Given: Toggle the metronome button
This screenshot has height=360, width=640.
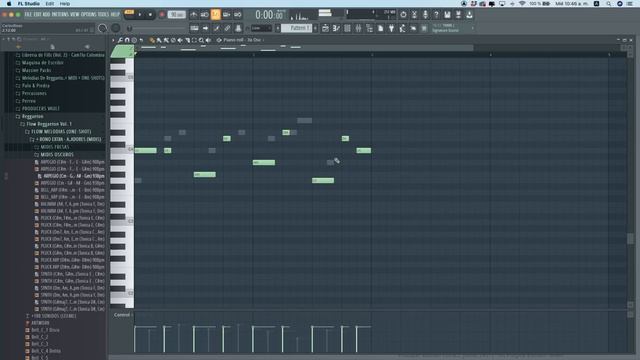Looking at the screenshot, I should pos(194,15).
